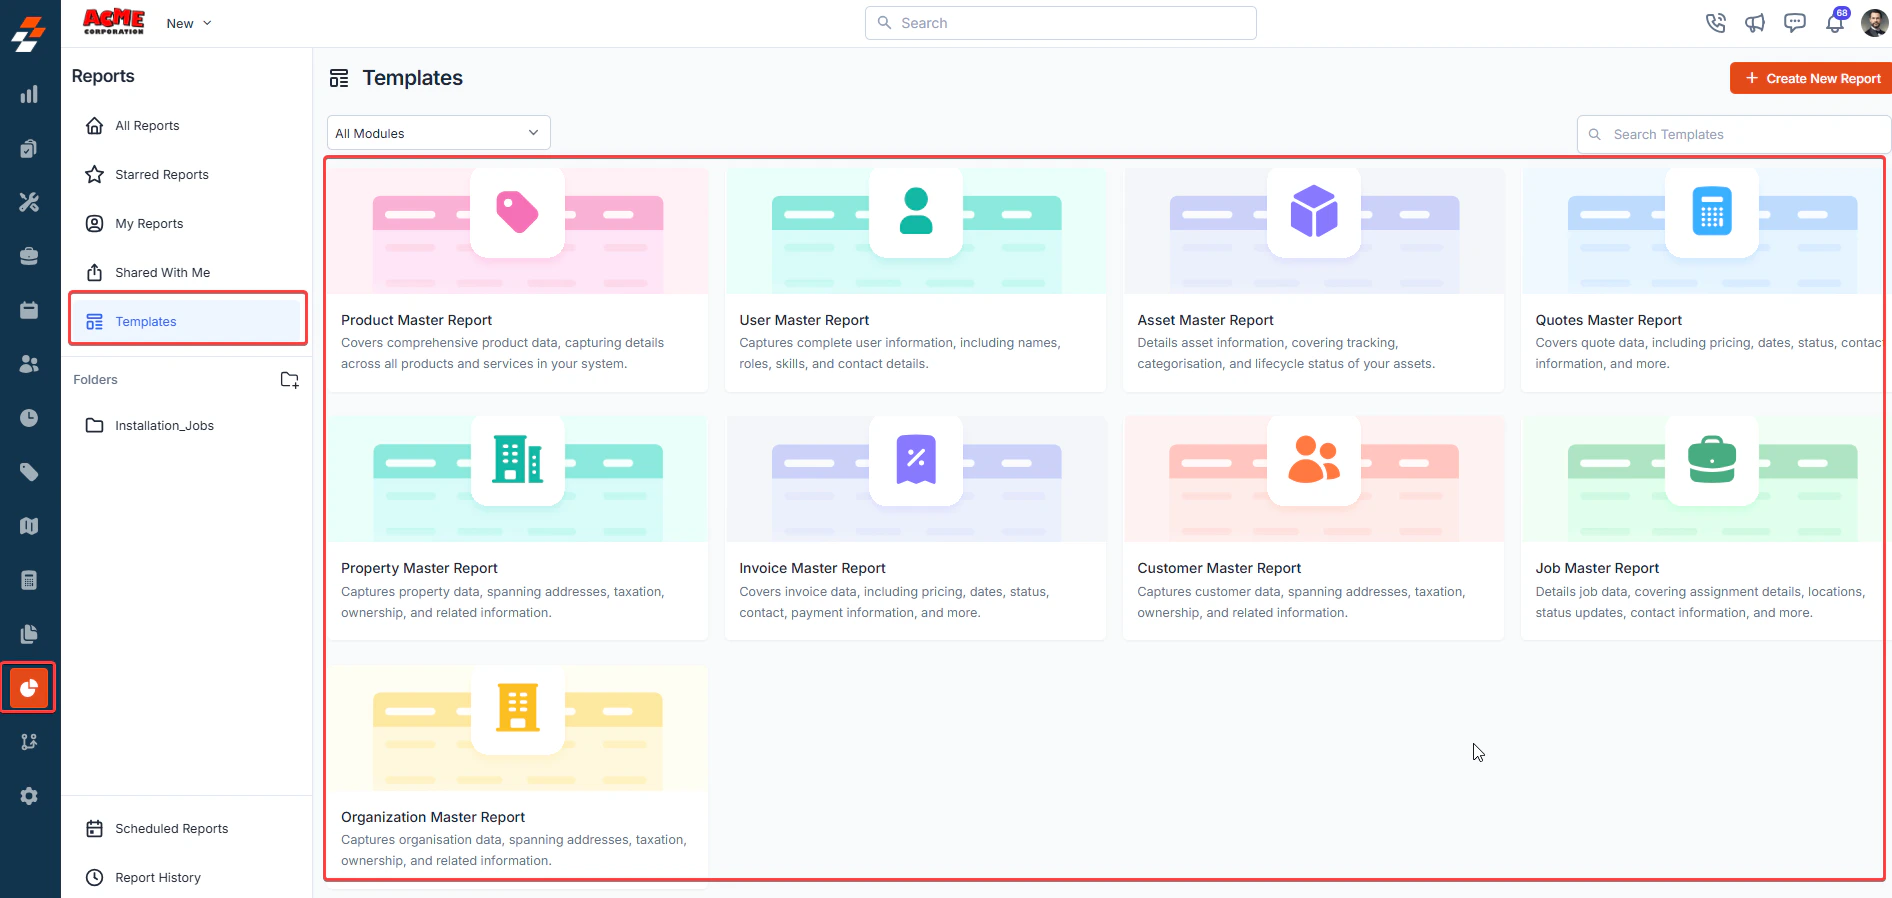The image size is (1892, 898).
Task: Select the pie chart Reports sidebar icon
Action: (29, 688)
